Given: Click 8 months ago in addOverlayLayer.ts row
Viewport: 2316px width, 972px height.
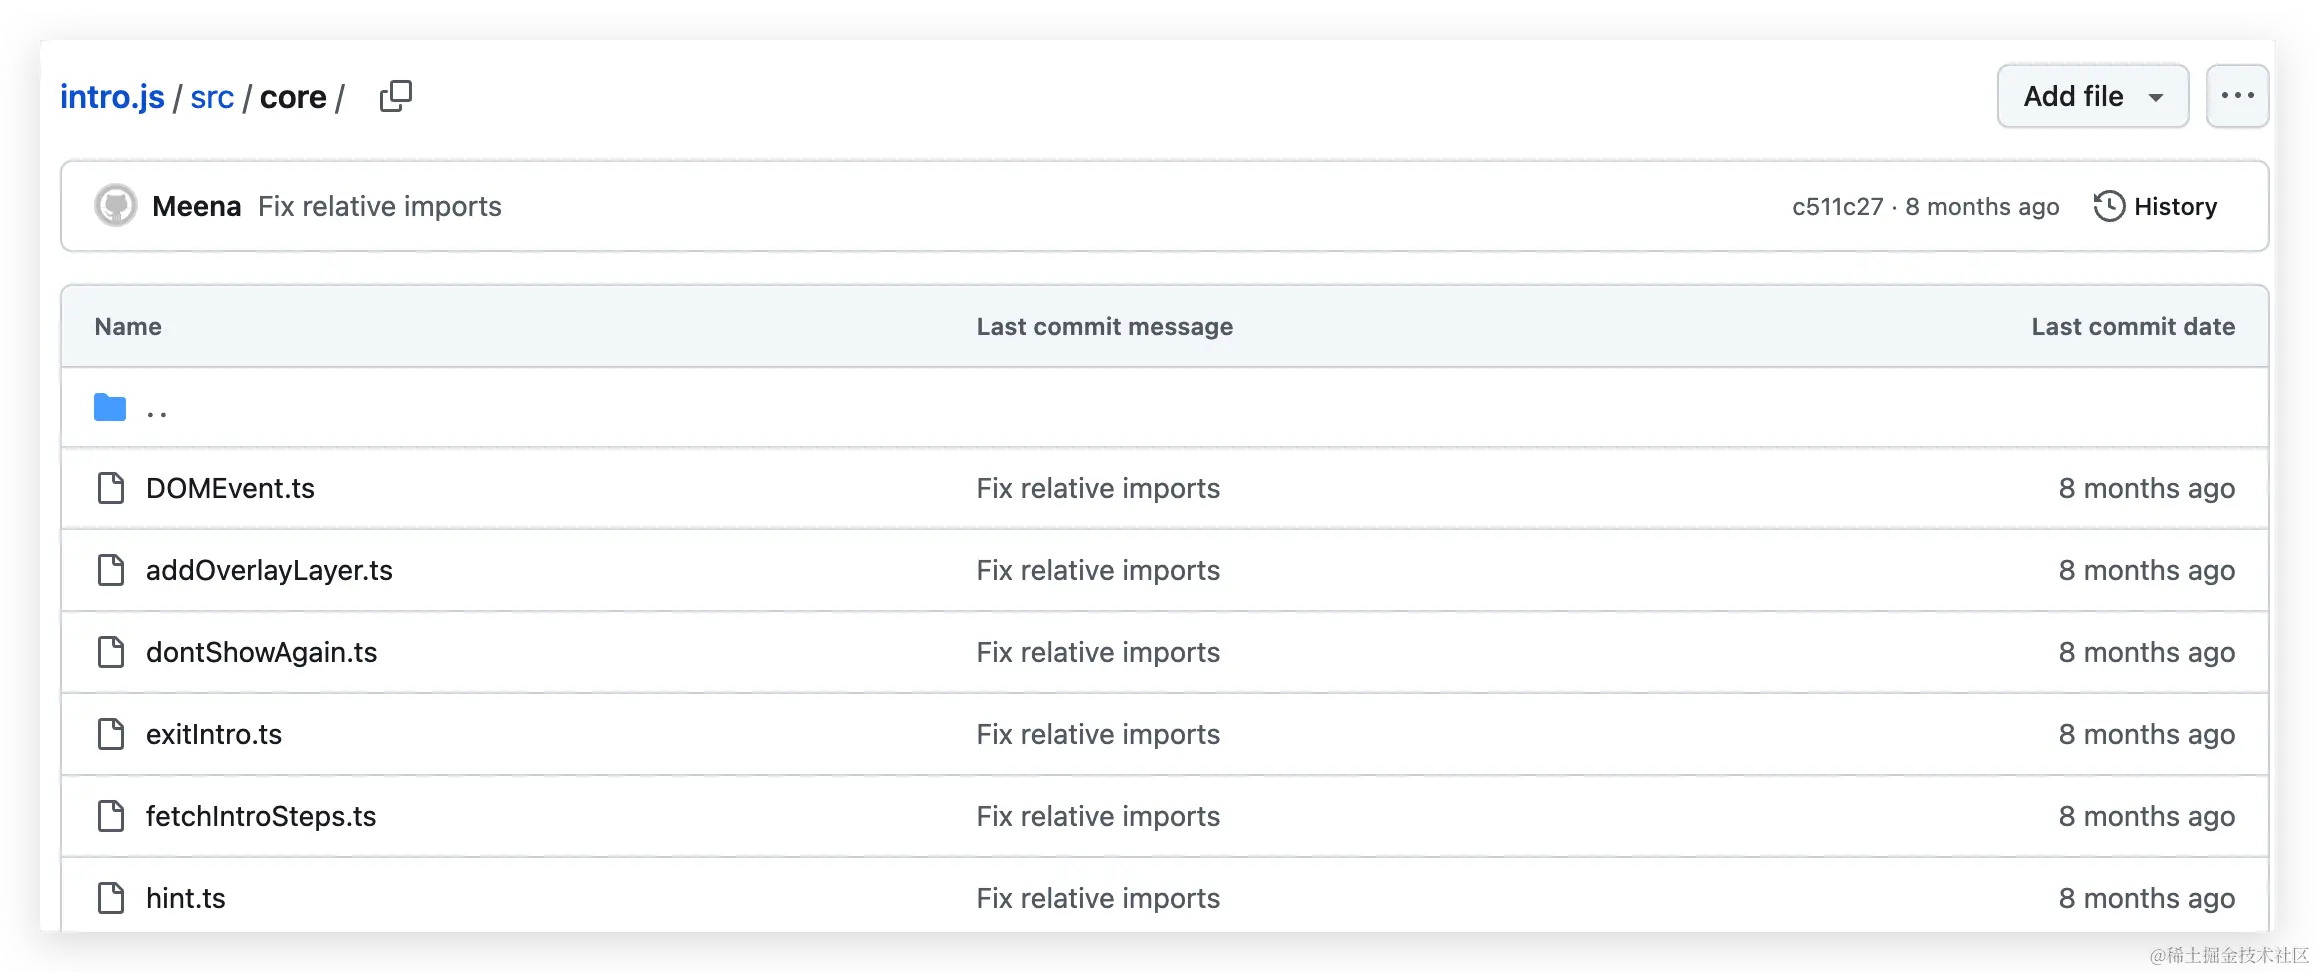Looking at the screenshot, I should 2146,570.
